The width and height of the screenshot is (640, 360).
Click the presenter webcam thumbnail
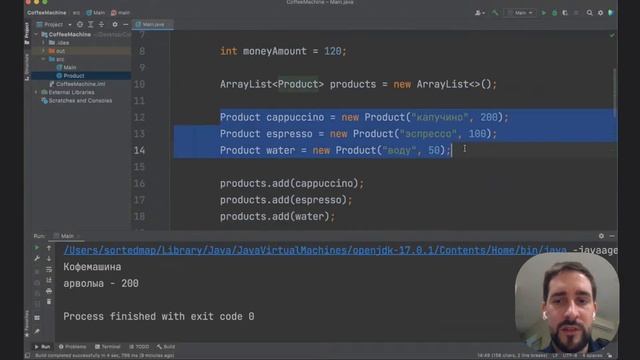click(567, 303)
